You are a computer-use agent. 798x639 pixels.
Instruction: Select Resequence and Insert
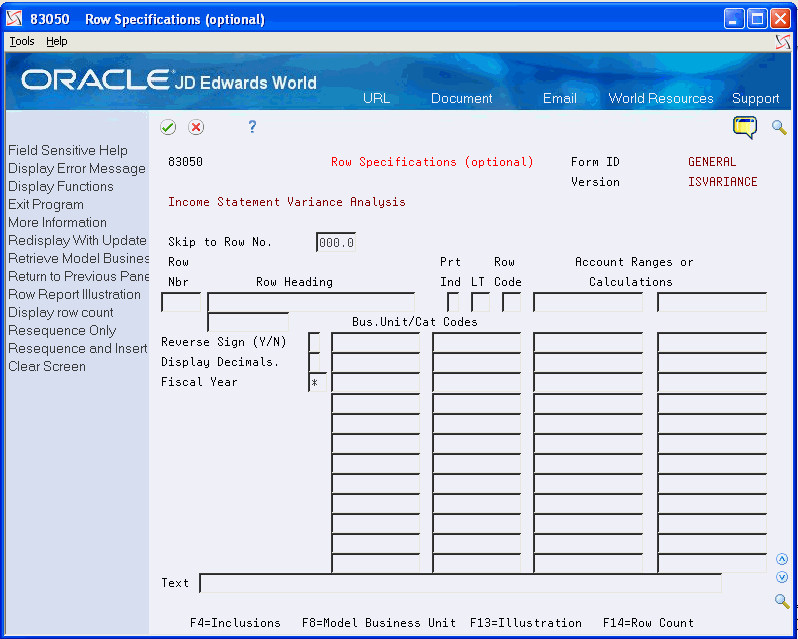point(78,348)
